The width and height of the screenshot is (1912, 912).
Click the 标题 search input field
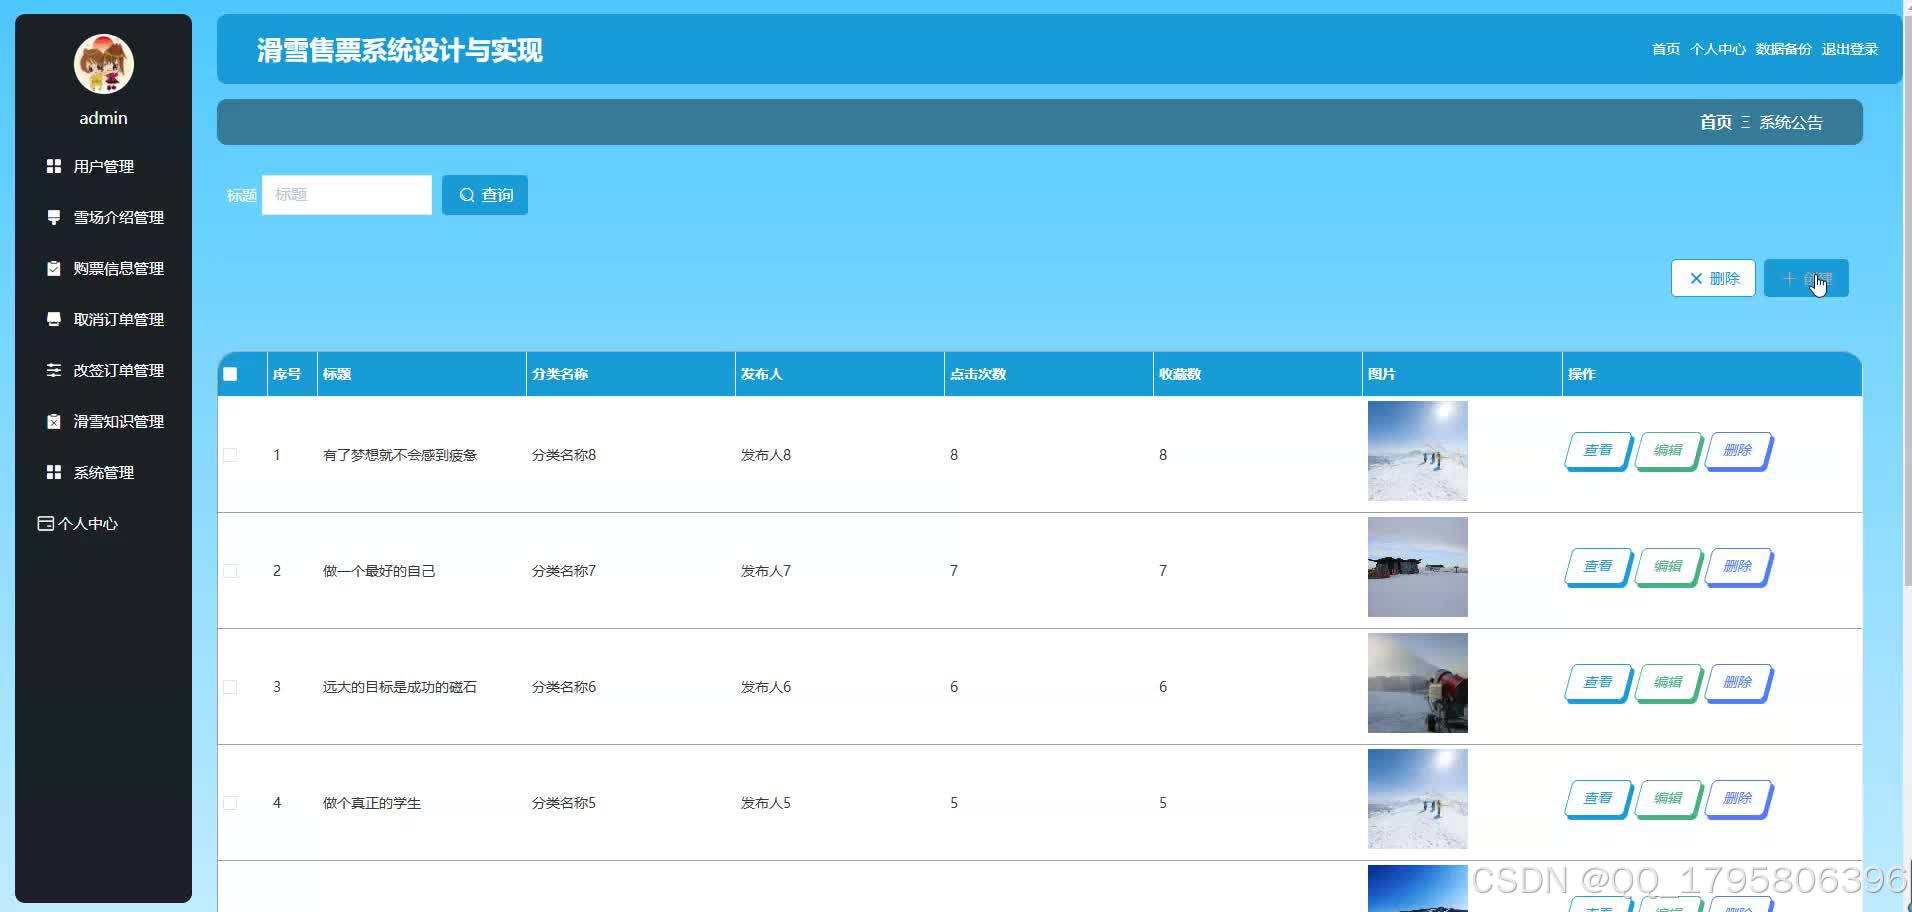coord(347,195)
